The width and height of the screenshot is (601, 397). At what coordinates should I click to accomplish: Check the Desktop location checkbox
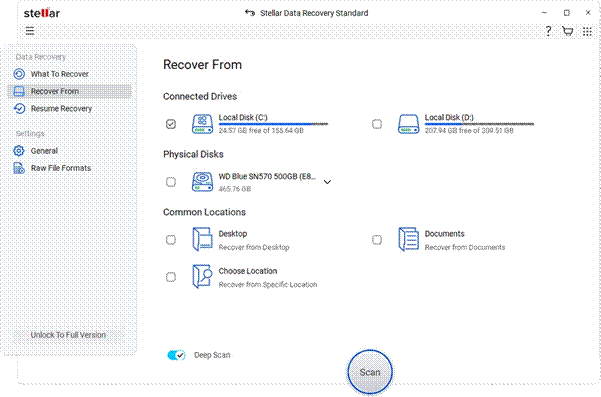tap(171, 240)
